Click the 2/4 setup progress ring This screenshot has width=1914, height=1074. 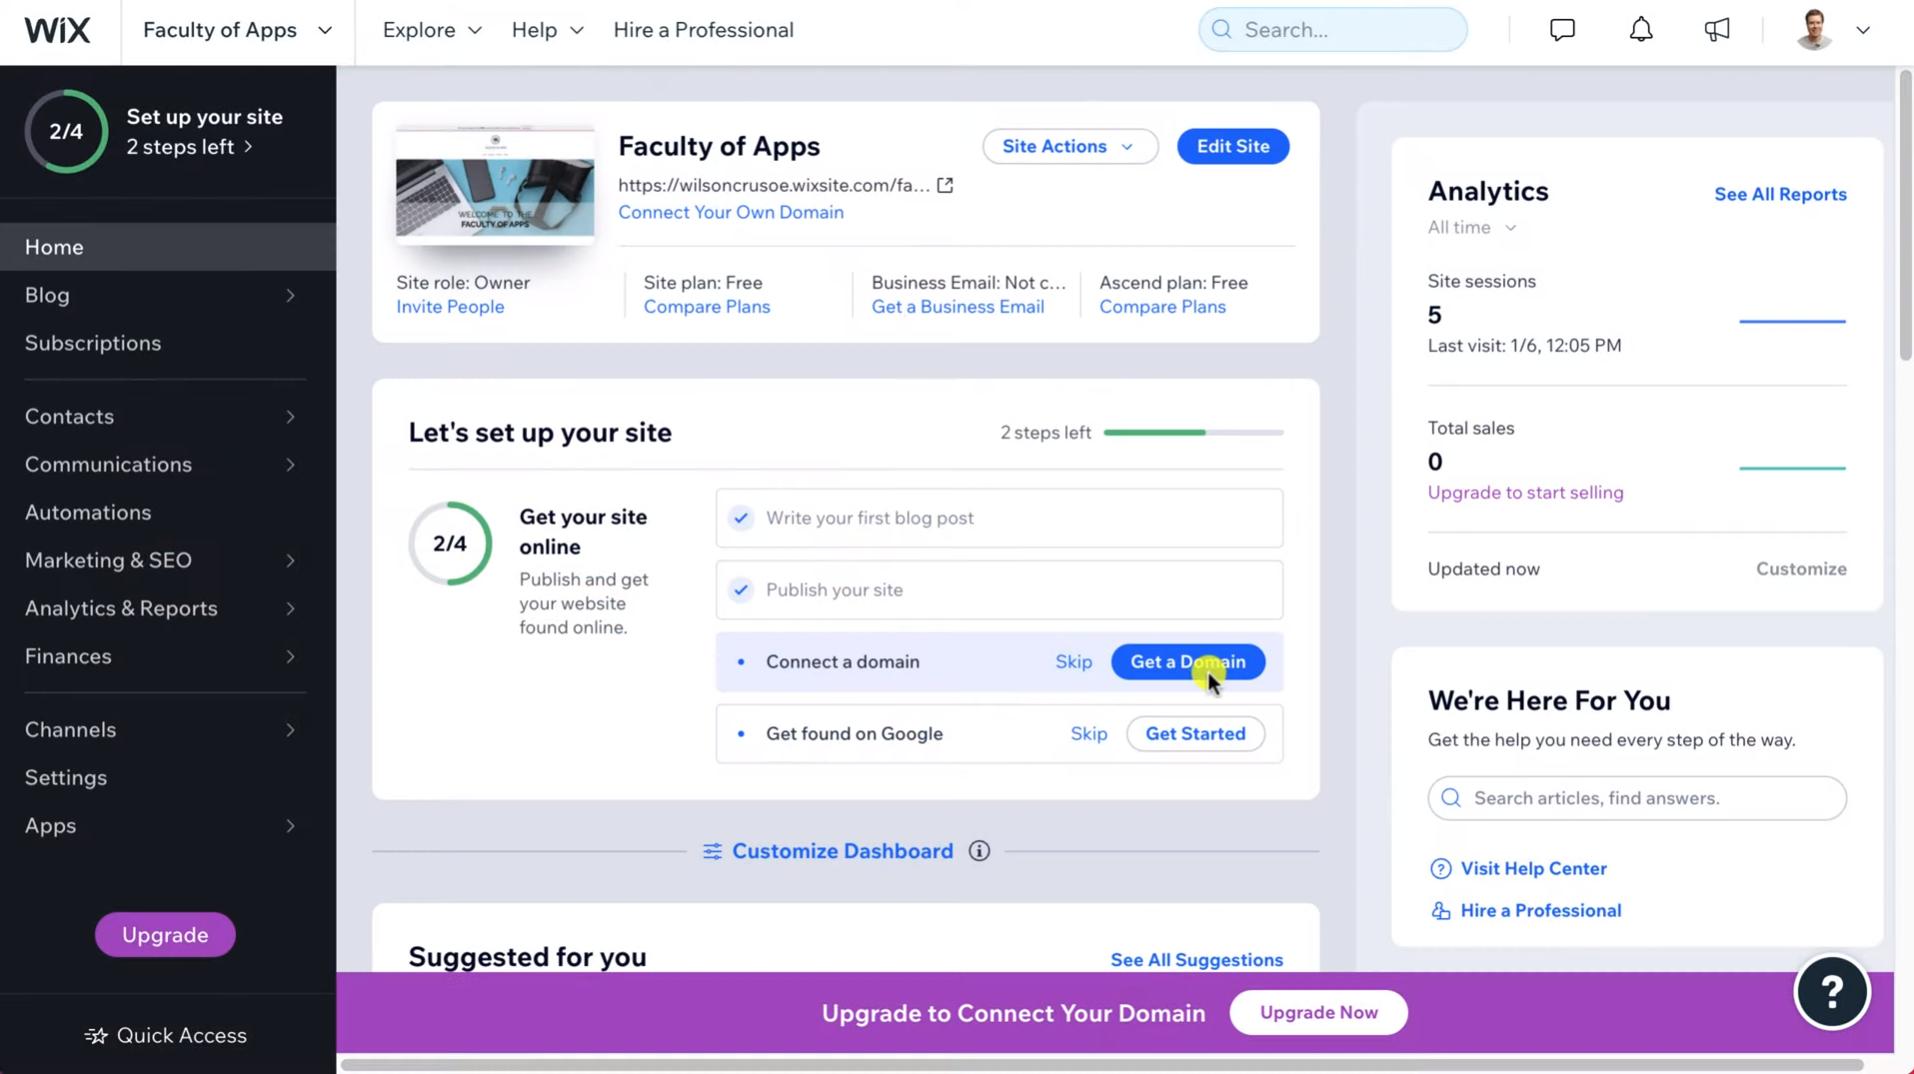[x=66, y=131]
